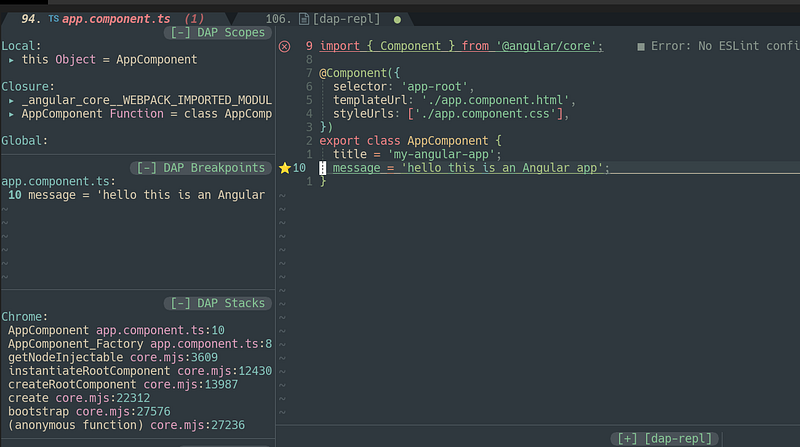The image size is (800, 447).
Task: Click the @Component({ decorator line
Action: click(359, 73)
